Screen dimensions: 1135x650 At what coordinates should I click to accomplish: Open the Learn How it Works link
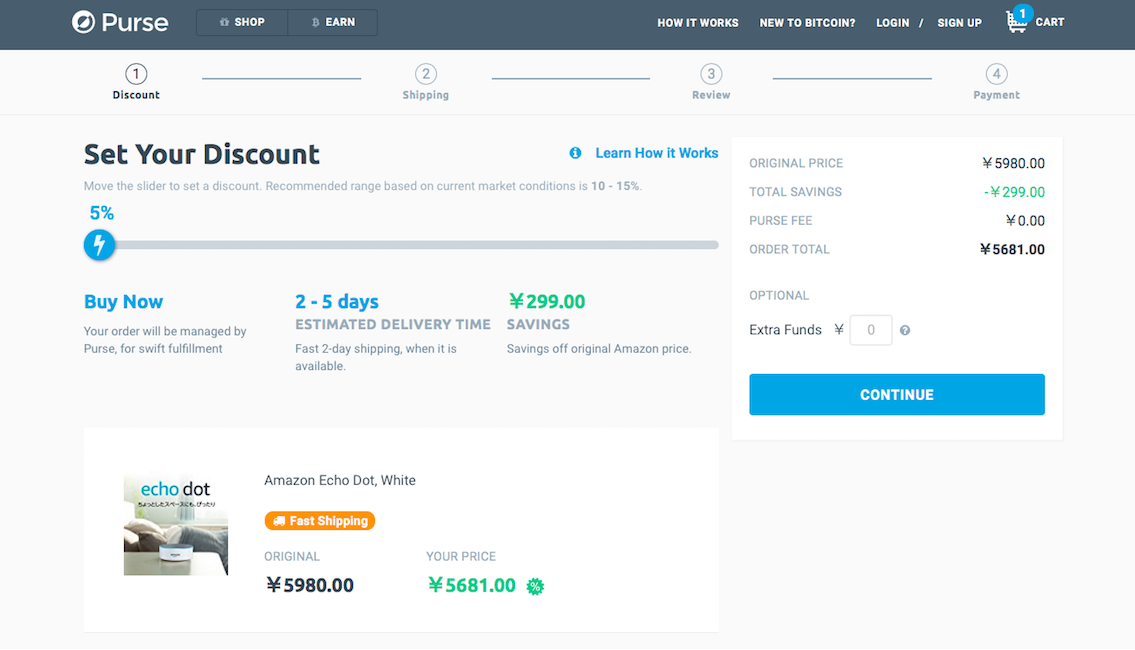pos(656,153)
